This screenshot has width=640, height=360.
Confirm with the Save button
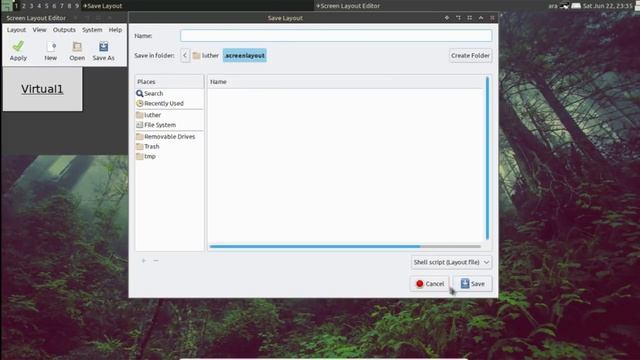(473, 284)
